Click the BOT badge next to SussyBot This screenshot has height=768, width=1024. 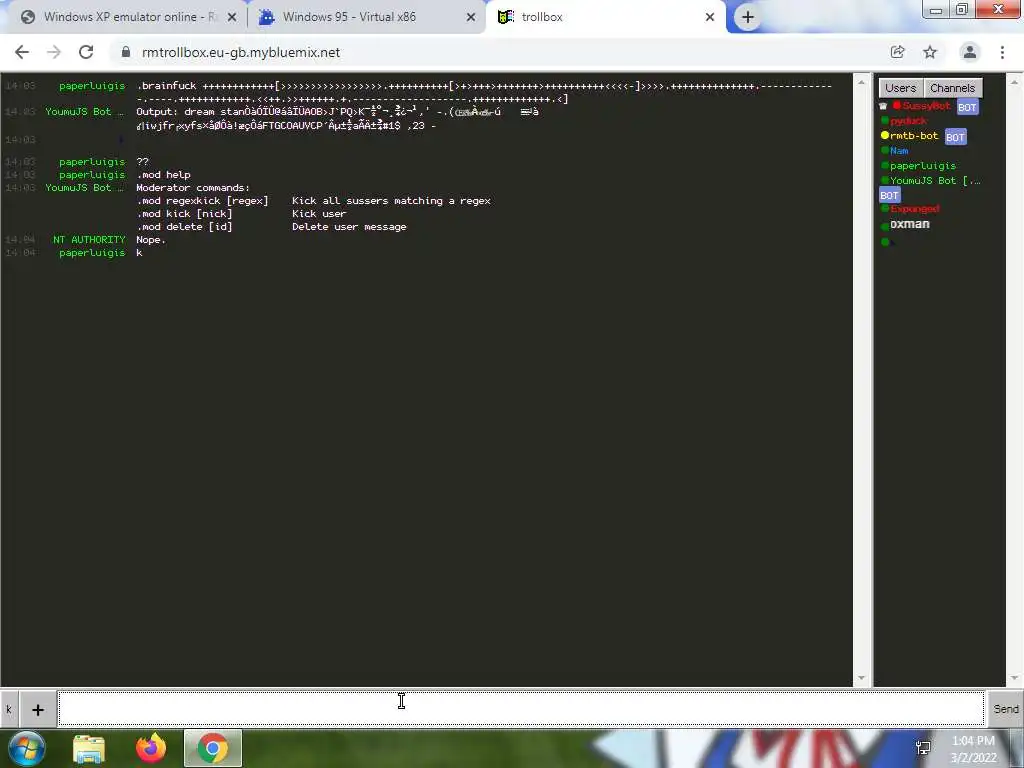tap(967, 107)
